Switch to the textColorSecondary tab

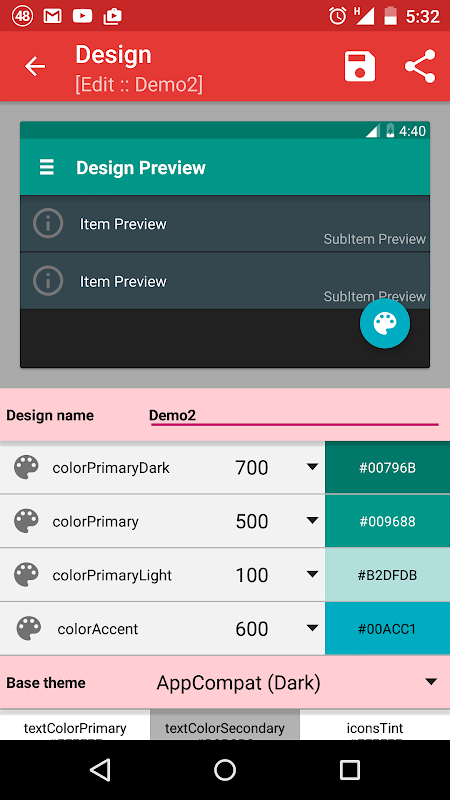(225, 724)
